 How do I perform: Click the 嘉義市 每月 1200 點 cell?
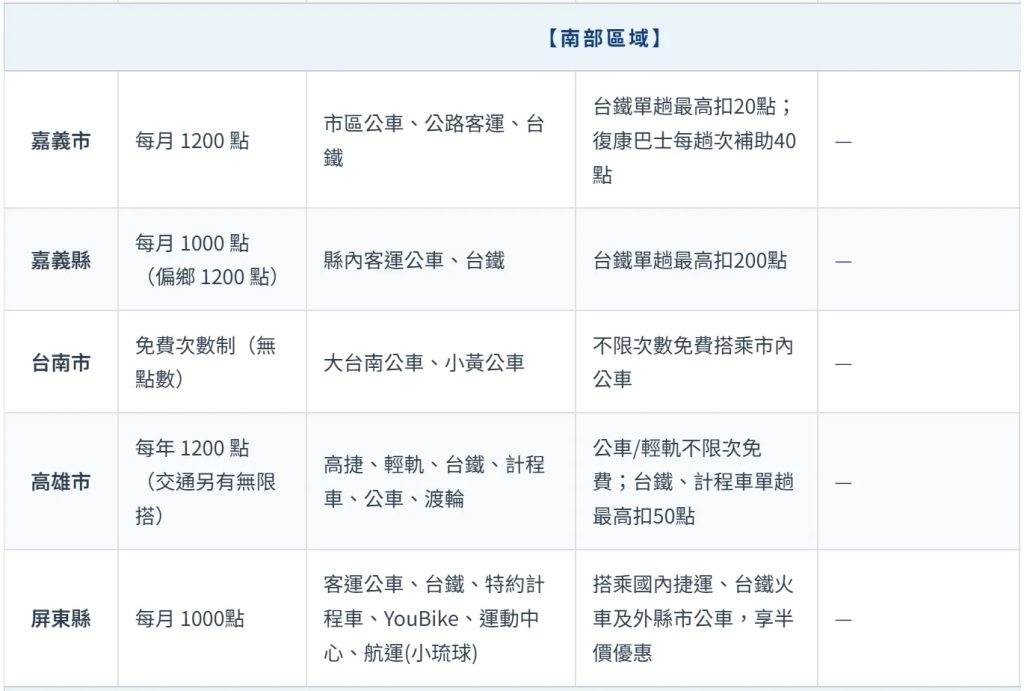pos(192,141)
